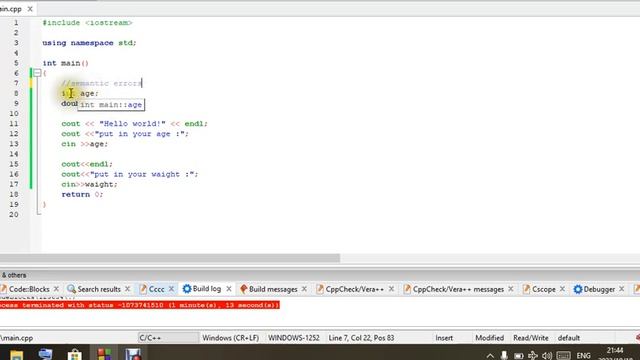Show hidden system tray icons
This screenshot has height=360, width=640.
click(x=490, y=356)
